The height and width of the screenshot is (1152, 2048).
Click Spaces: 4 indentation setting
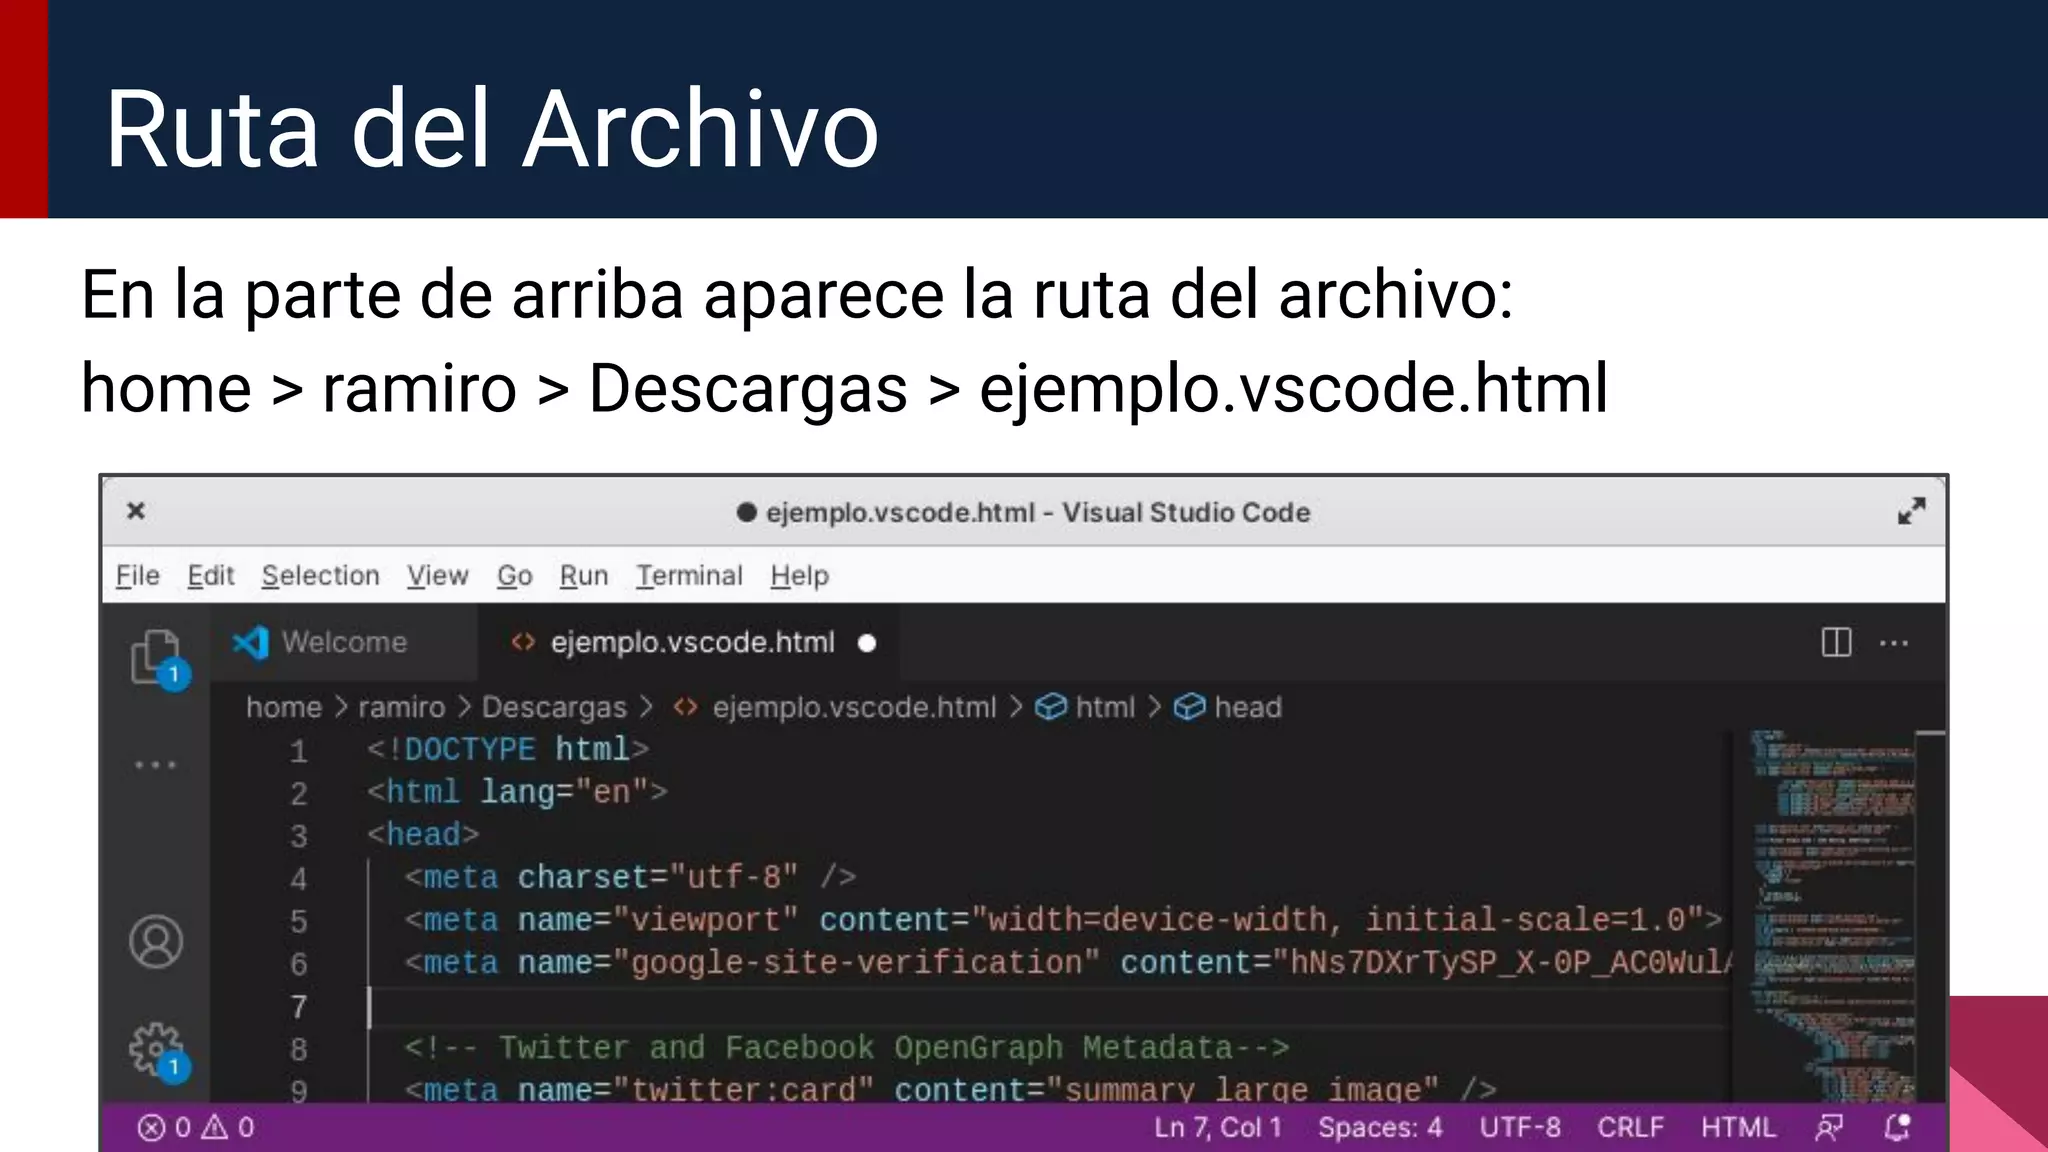coord(1380,1128)
